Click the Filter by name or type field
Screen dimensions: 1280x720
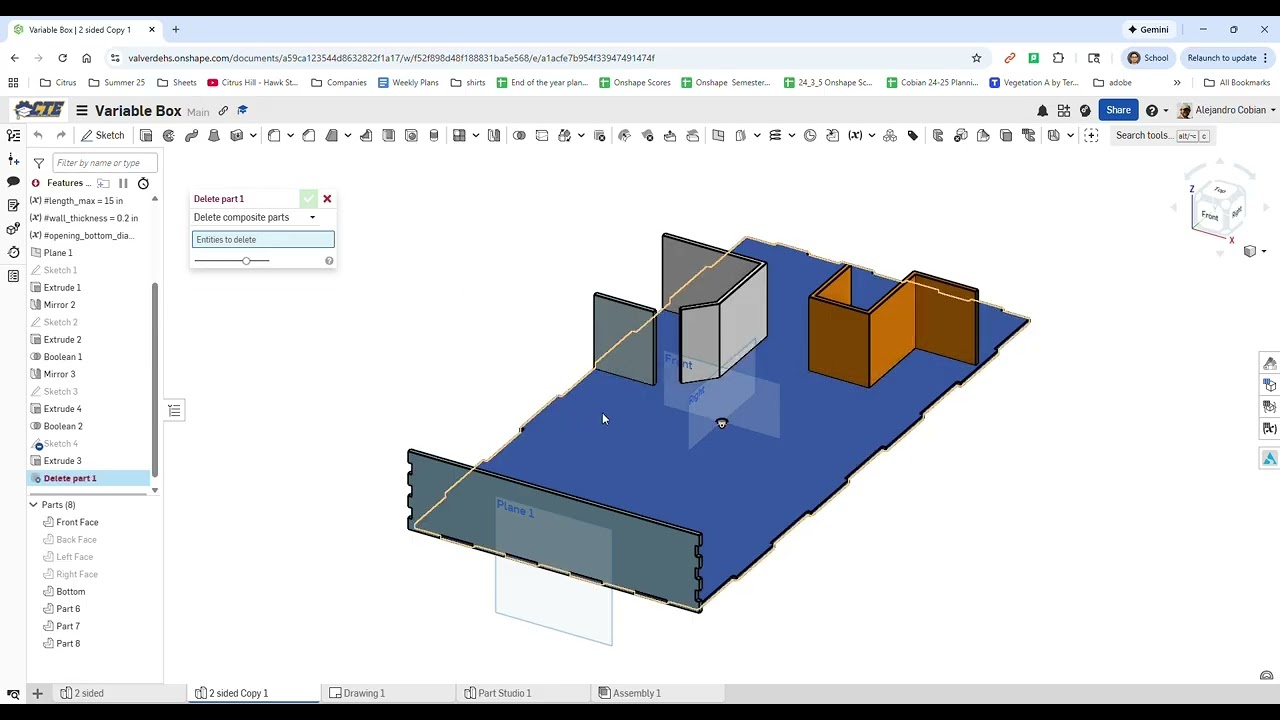pyautogui.click(x=104, y=163)
